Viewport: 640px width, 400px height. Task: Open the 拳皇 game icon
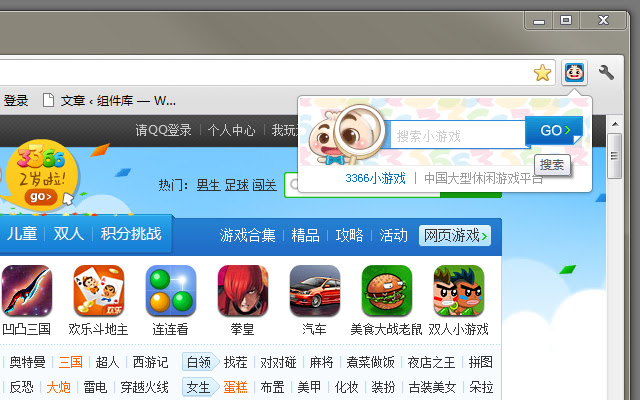tap(242, 291)
